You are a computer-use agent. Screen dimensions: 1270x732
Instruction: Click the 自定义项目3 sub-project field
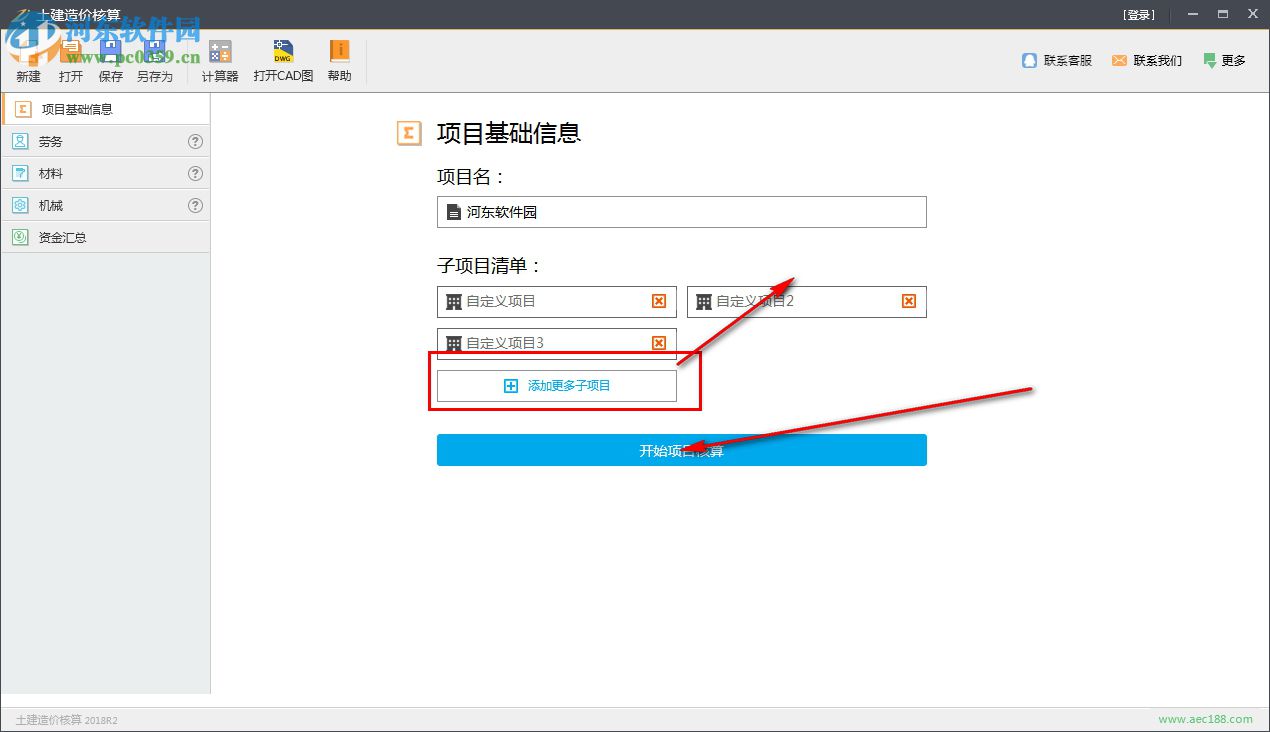(x=557, y=343)
